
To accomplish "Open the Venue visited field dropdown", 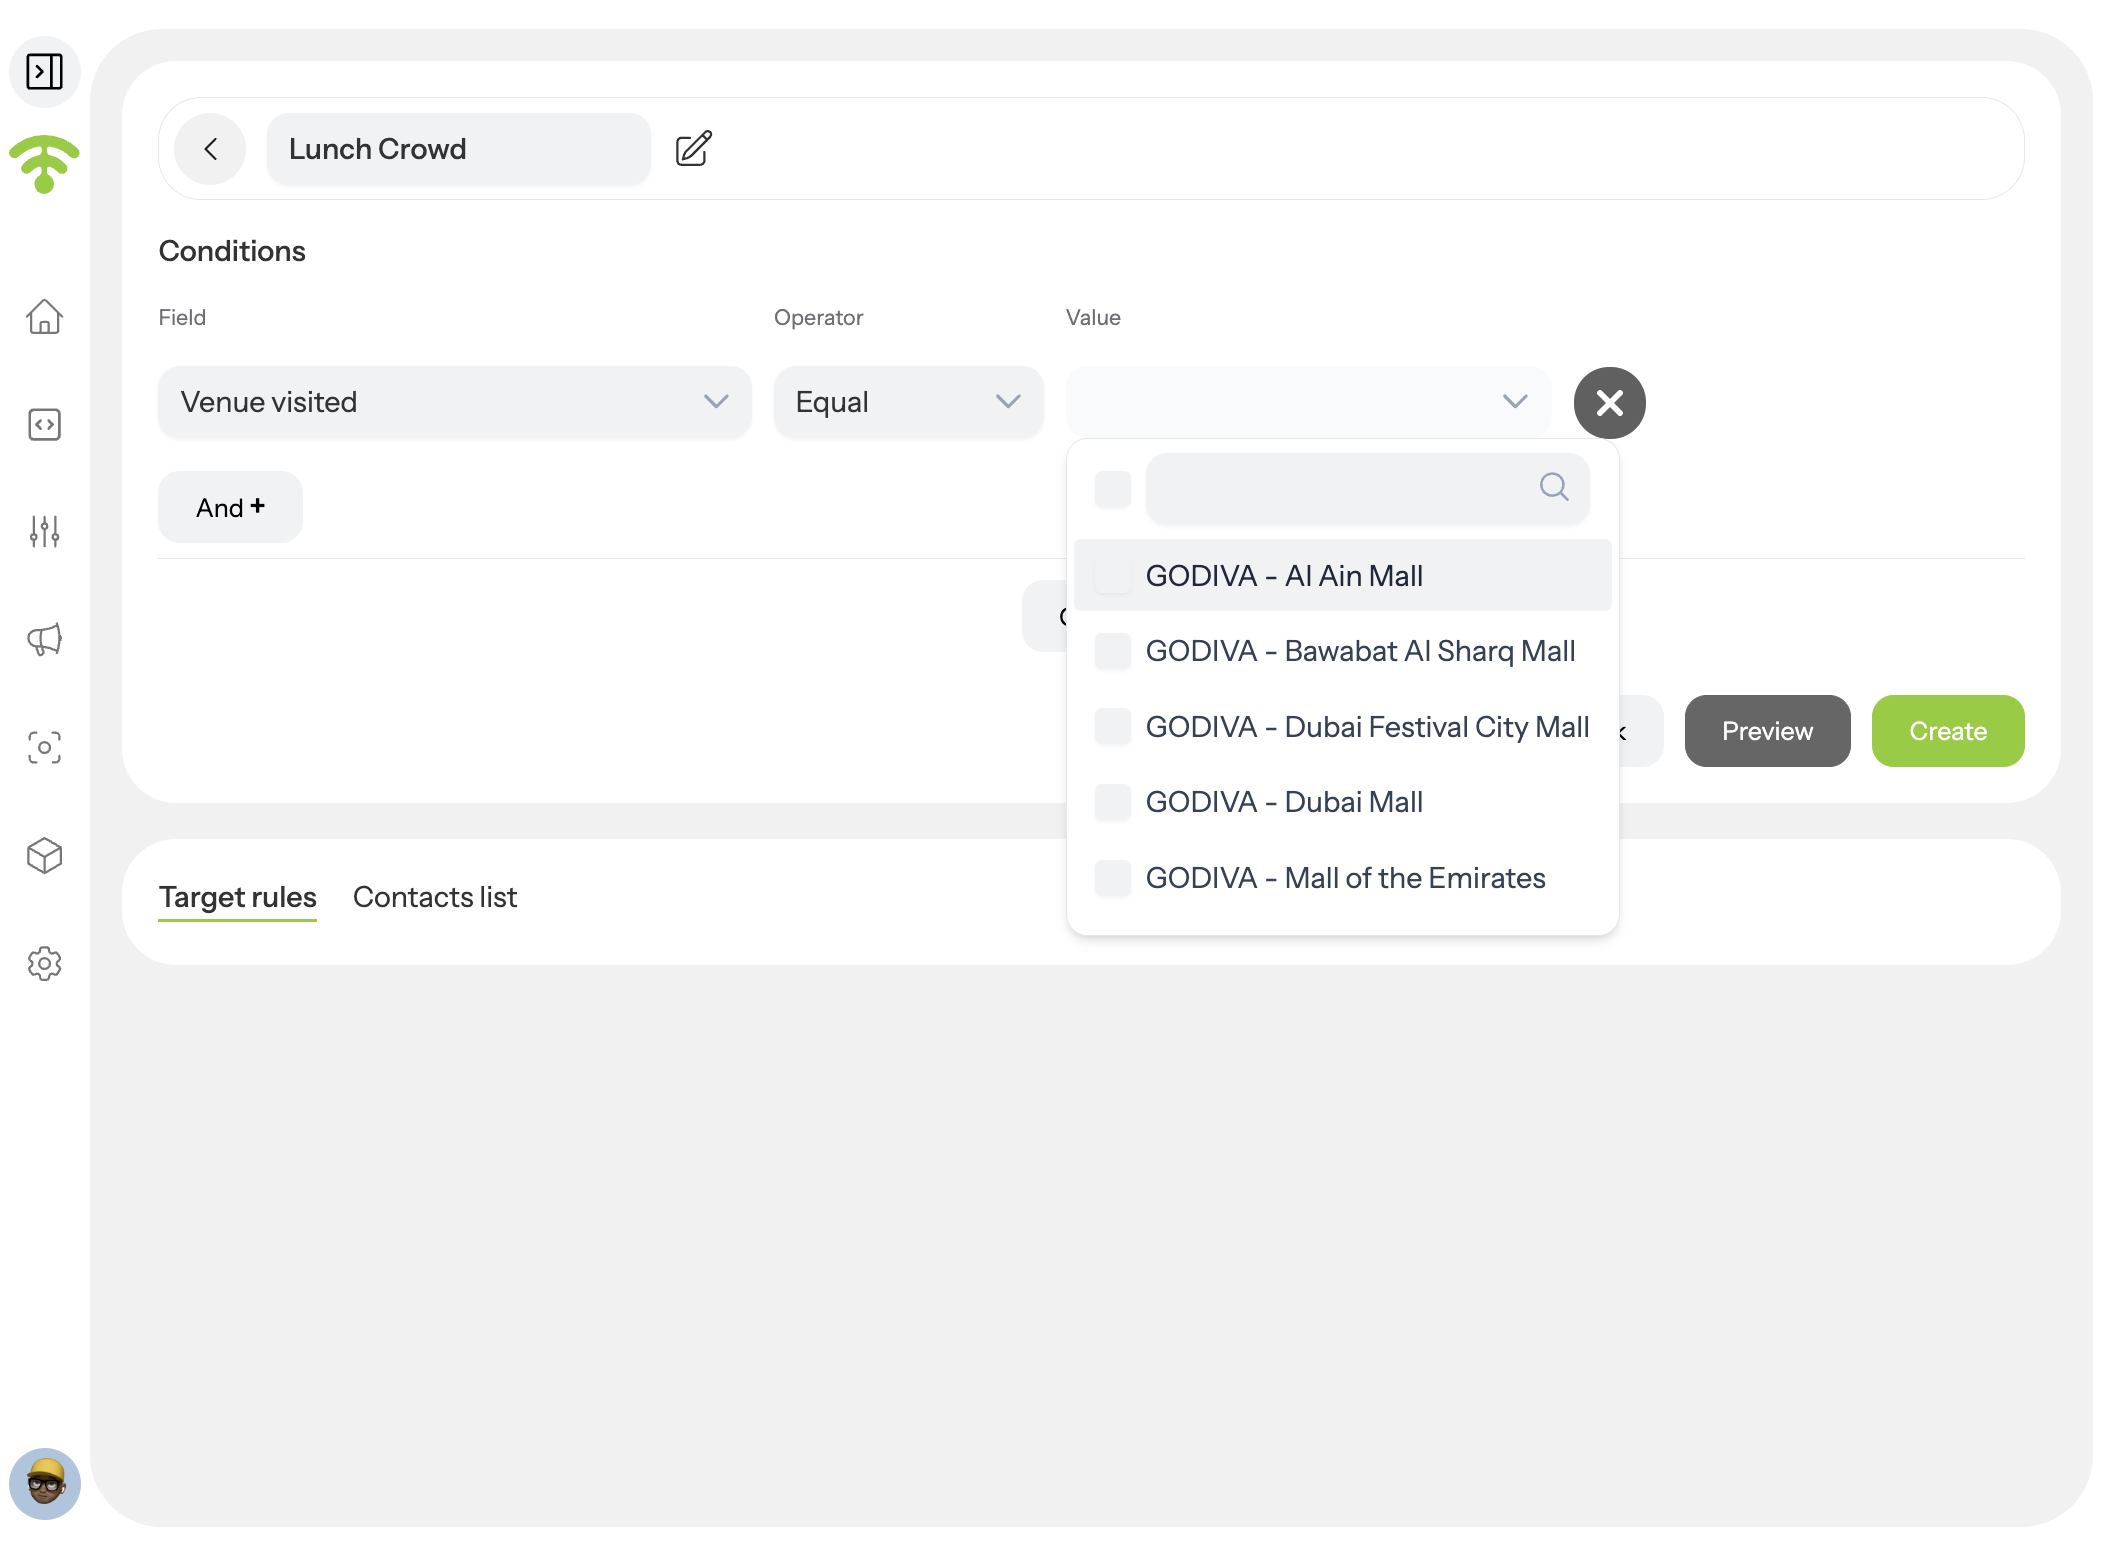I will point(455,402).
